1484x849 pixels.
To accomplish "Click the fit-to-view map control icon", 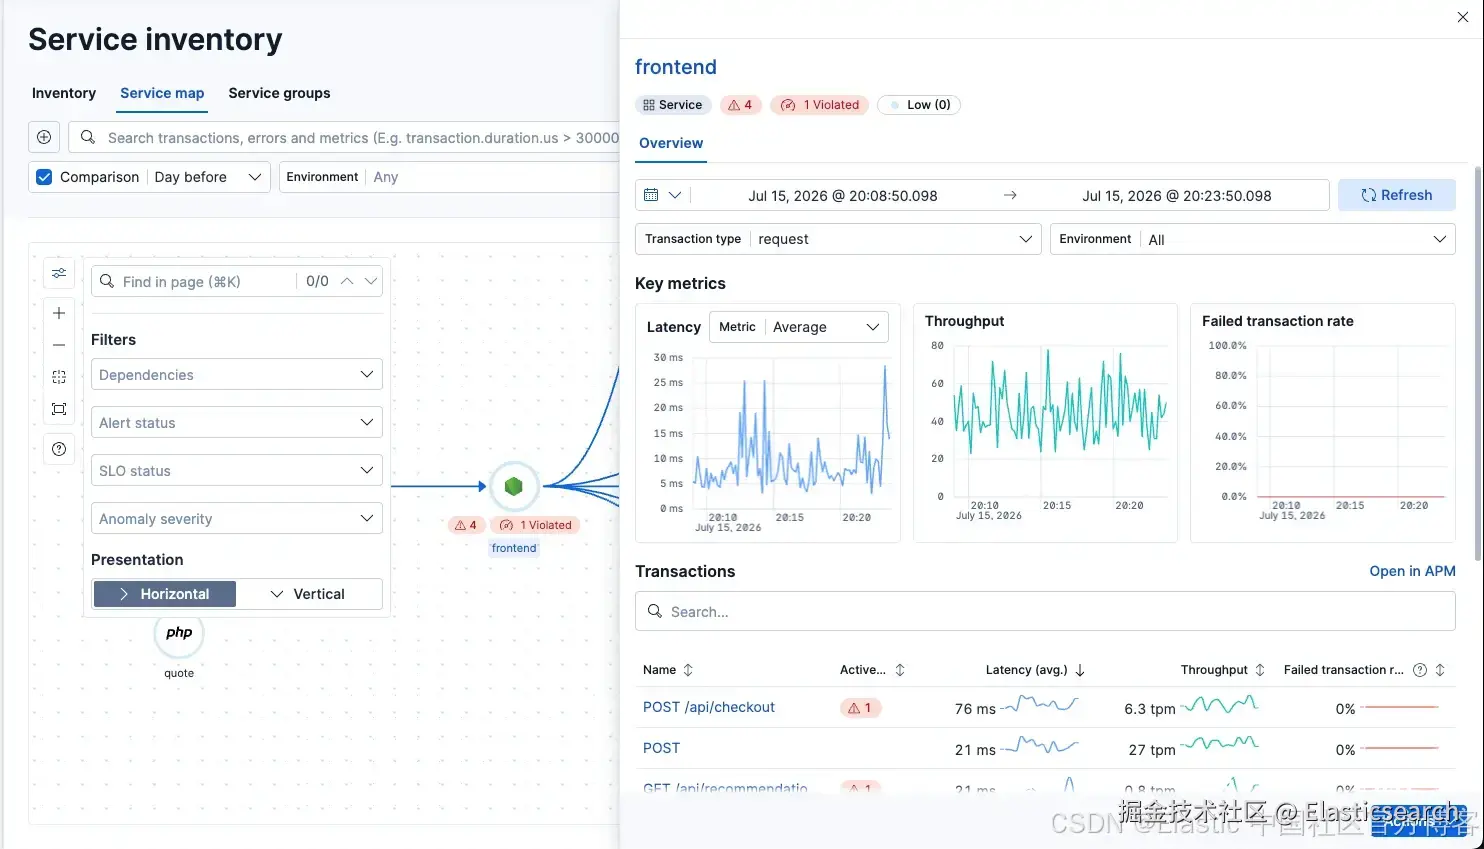I will click(x=59, y=409).
